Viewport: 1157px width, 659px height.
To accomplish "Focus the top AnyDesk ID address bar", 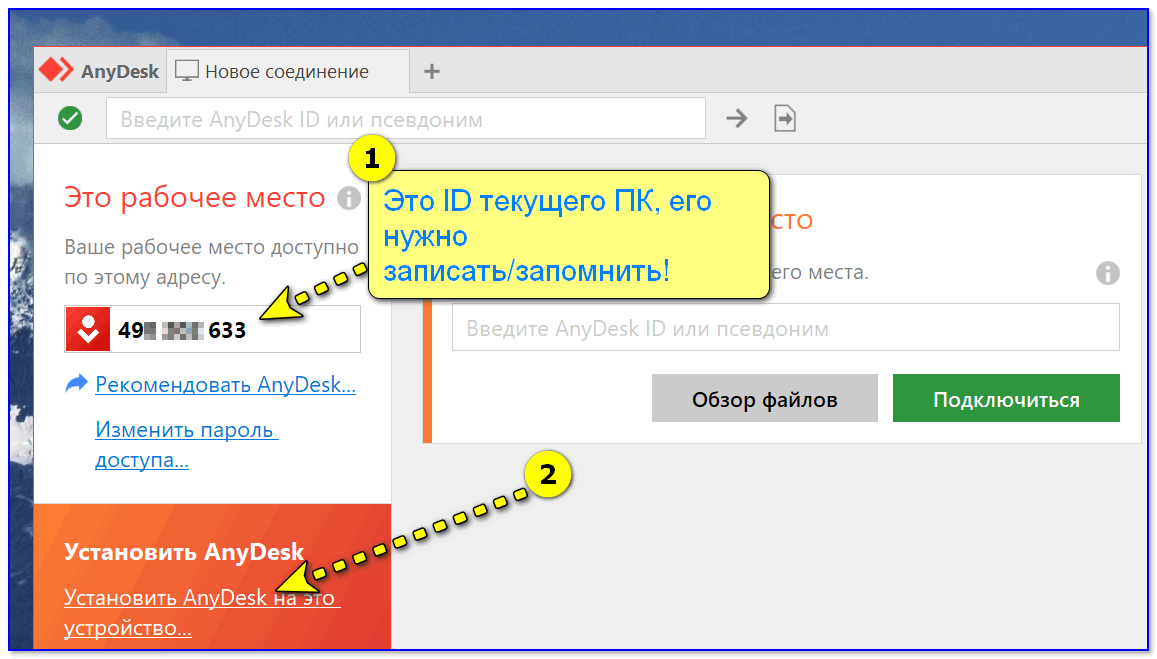I will pos(406,119).
